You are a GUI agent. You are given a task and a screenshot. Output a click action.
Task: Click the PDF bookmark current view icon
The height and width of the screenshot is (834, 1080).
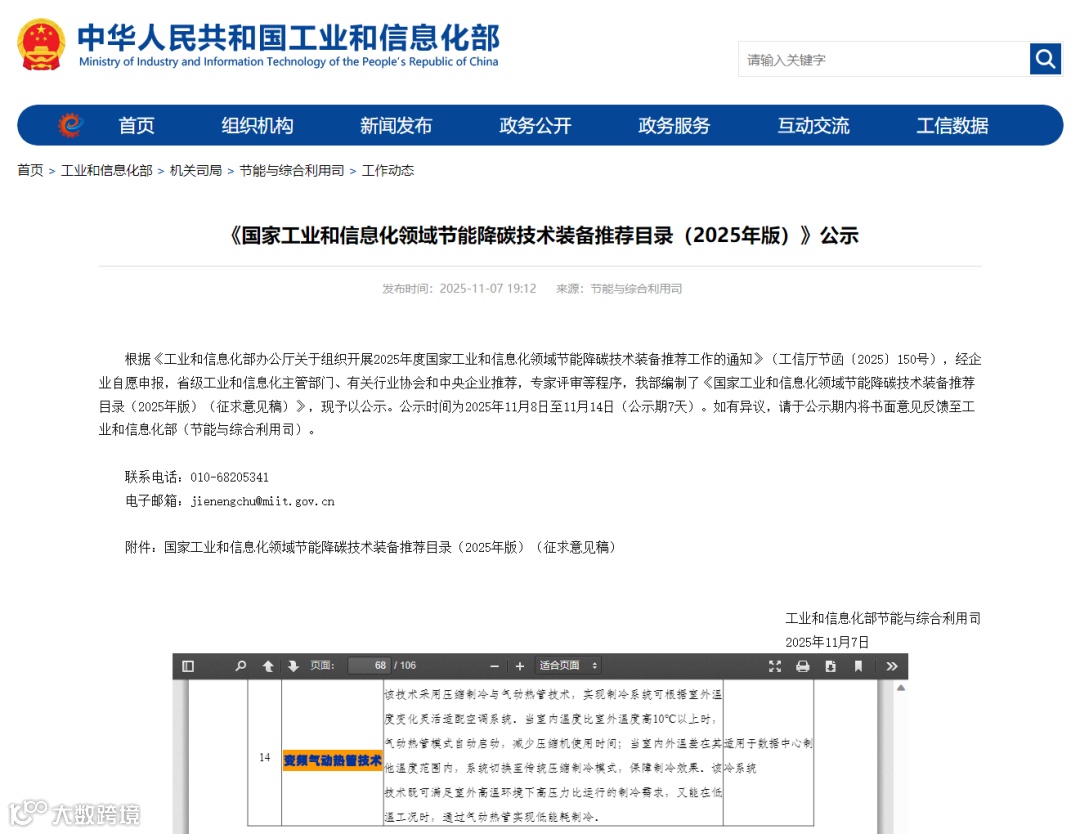(858, 666)
